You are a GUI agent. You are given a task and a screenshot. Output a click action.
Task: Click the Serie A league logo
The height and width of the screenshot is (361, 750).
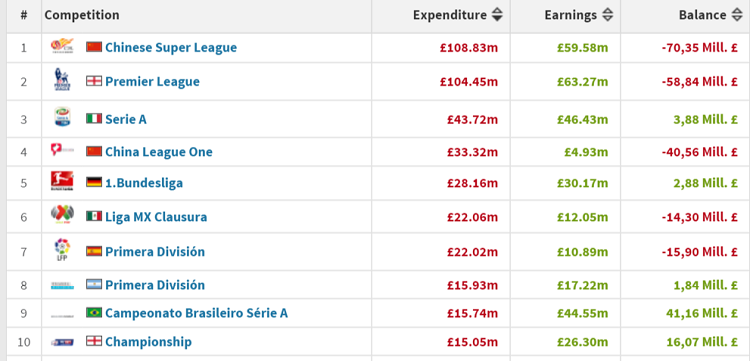tap(62, 117)
